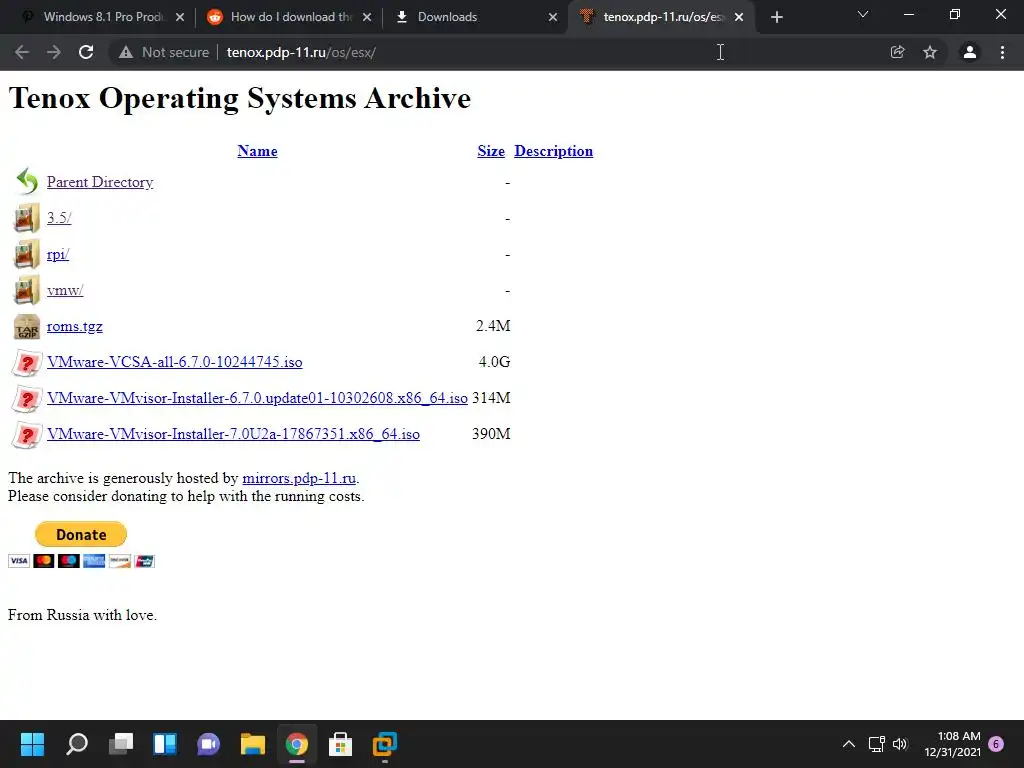The width and height of the screenshot is (1024, 768).
Task: Open a new tab with the plus button
Action: (776, 17)
